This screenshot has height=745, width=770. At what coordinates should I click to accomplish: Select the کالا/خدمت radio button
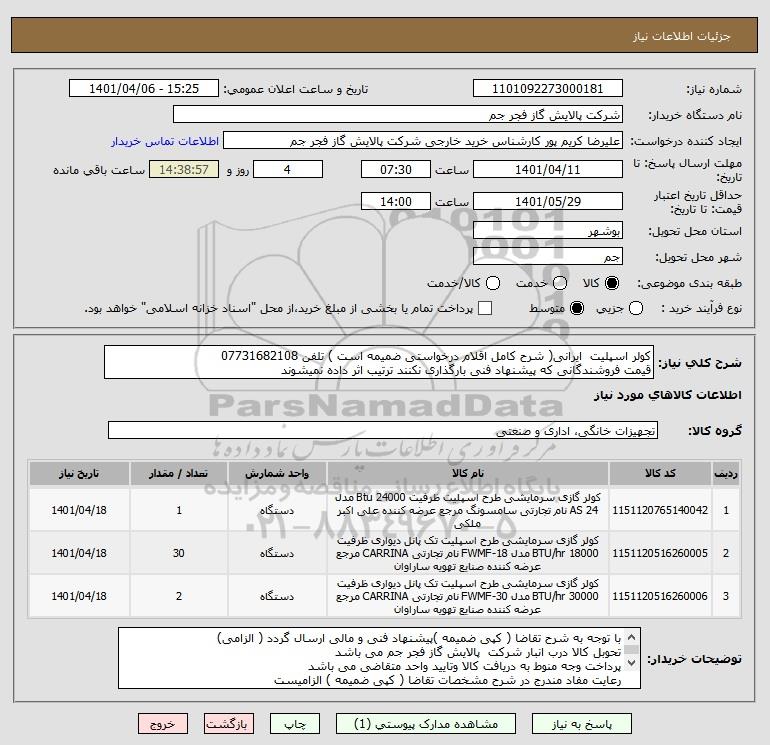[493, 283]
